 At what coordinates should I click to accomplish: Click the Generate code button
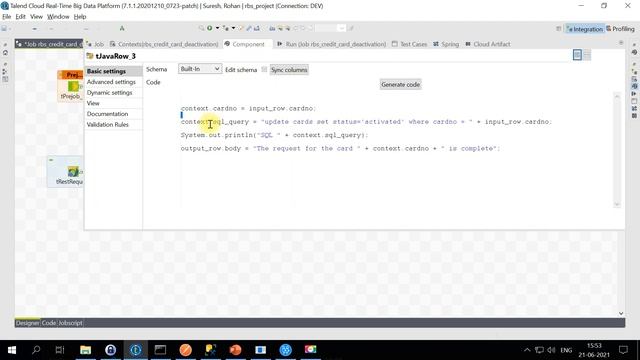point(400,84)
